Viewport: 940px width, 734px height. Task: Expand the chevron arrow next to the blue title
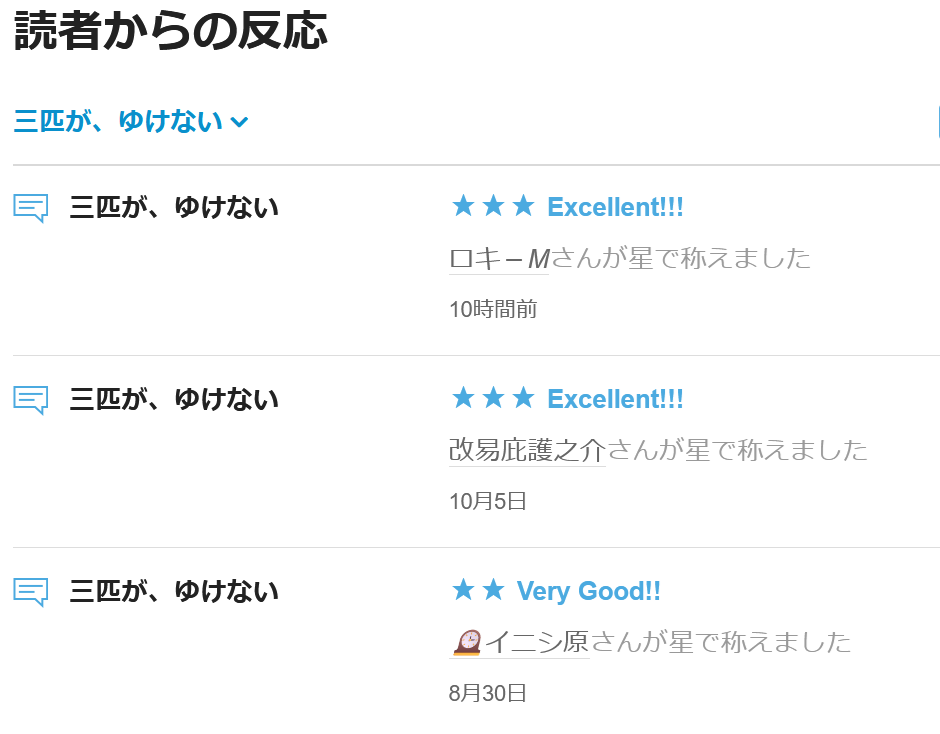click(239, 123)
